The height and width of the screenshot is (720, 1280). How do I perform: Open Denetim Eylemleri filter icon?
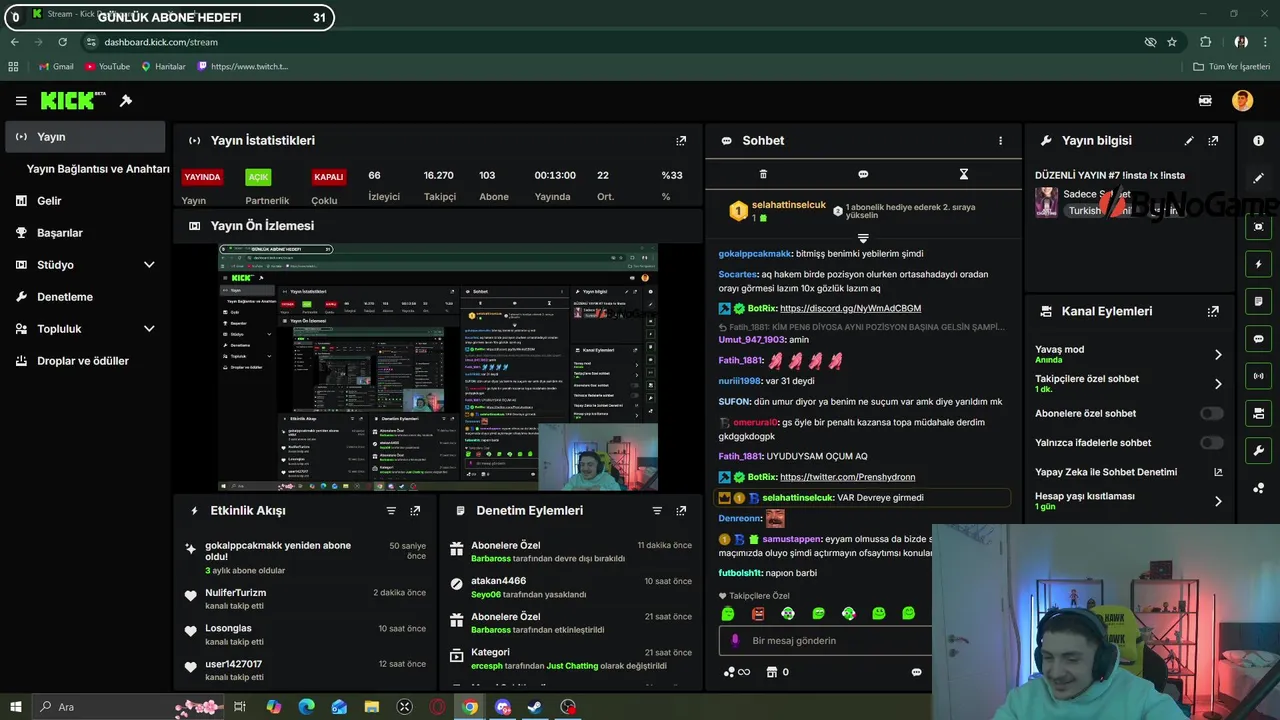[657, 511]
